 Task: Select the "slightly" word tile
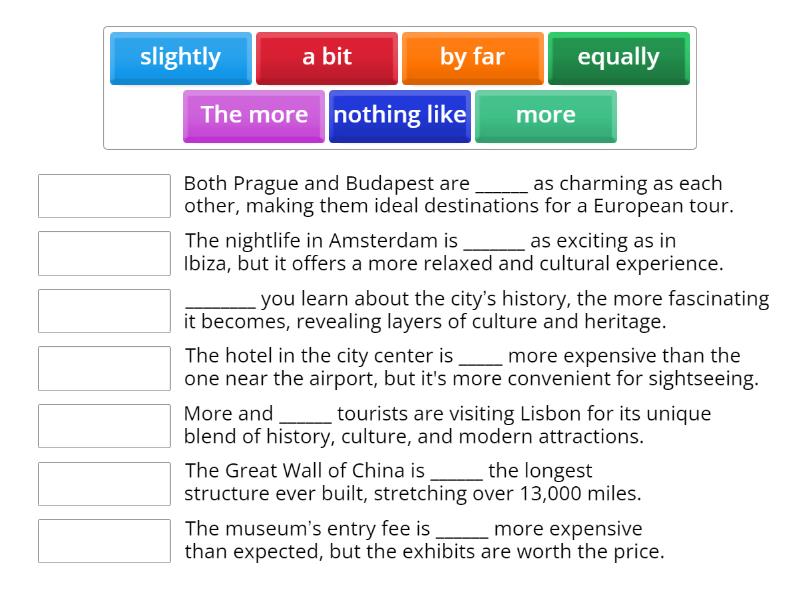coord(180,58)
